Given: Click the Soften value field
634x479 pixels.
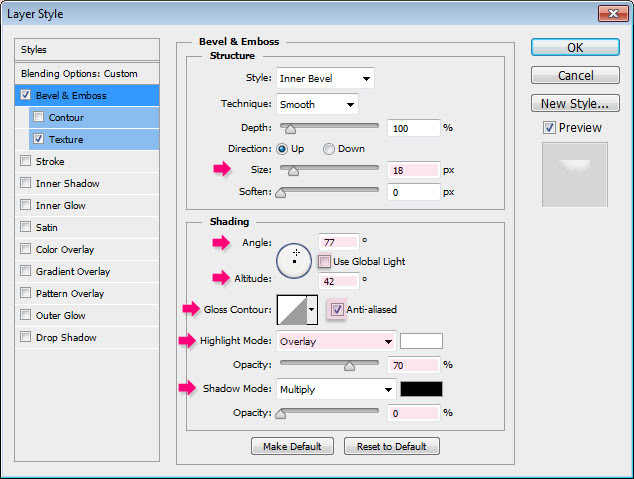Looking at the screenshot, I should tap(413, 192).
